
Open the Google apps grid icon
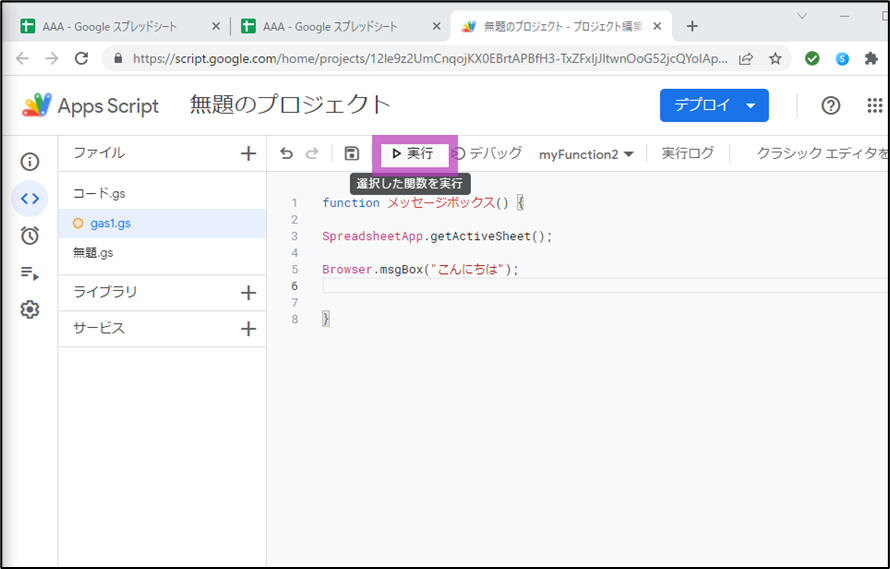click(x=875, y=106)
